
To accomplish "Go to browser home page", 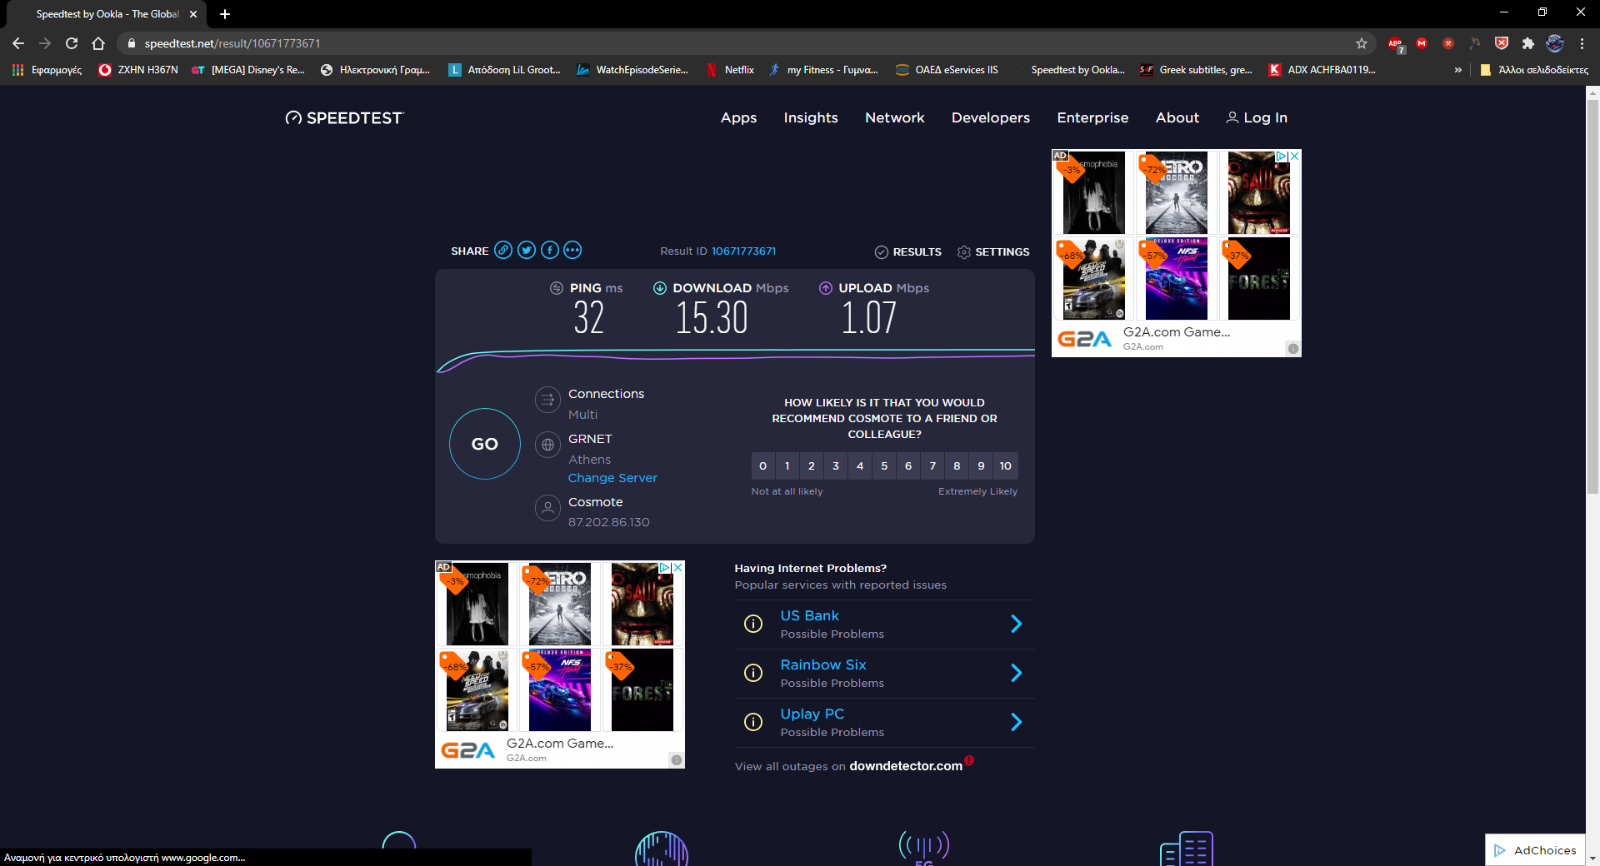I will pyautogui.click(x=98, y=43).
